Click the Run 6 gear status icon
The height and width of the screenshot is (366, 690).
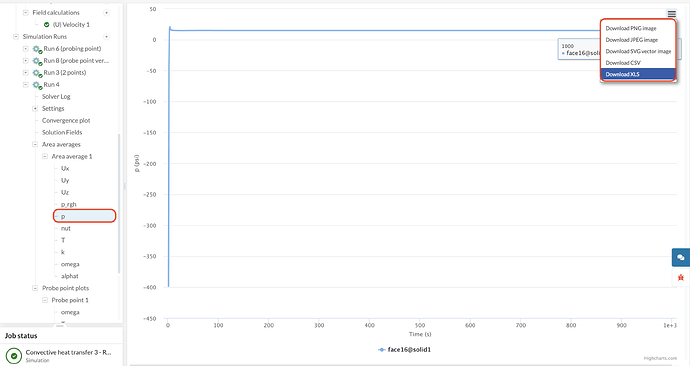coord(37,49)
